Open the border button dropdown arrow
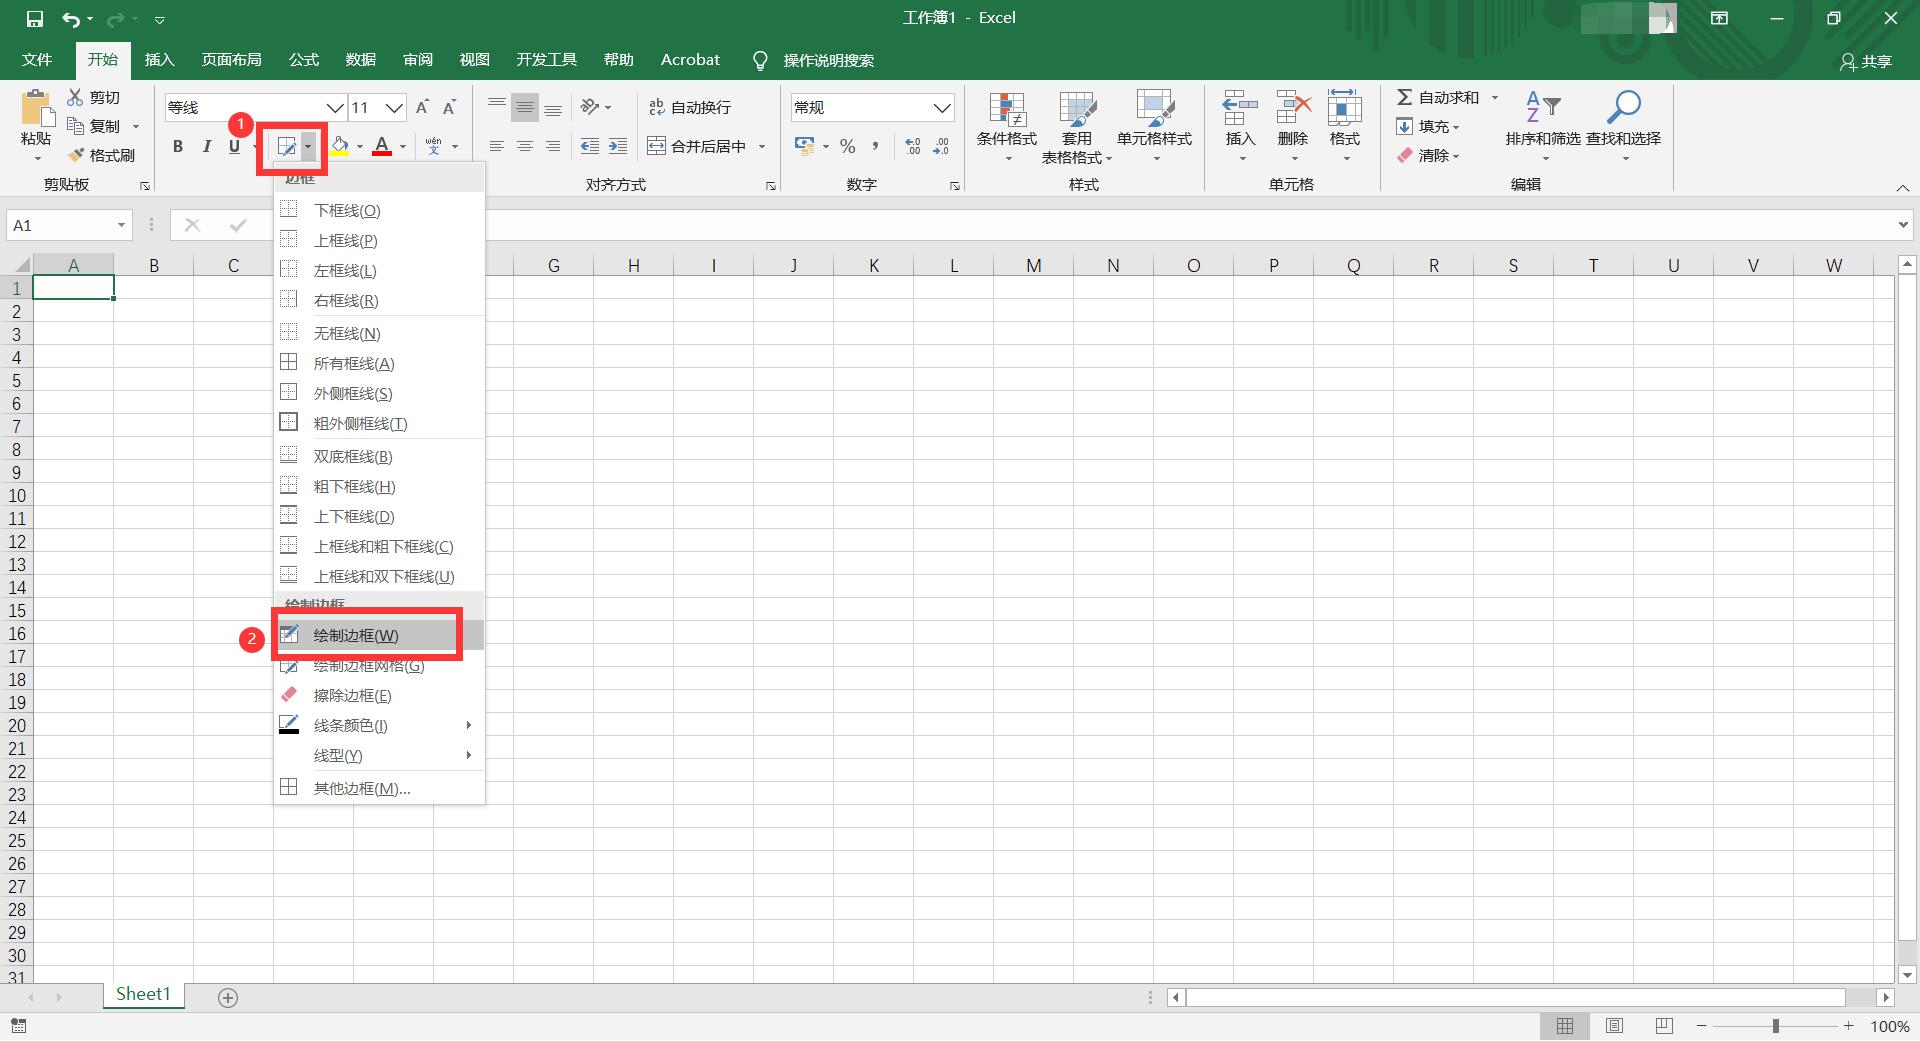This screenshot has height=1041, width=1920. (x=308, y=147)
